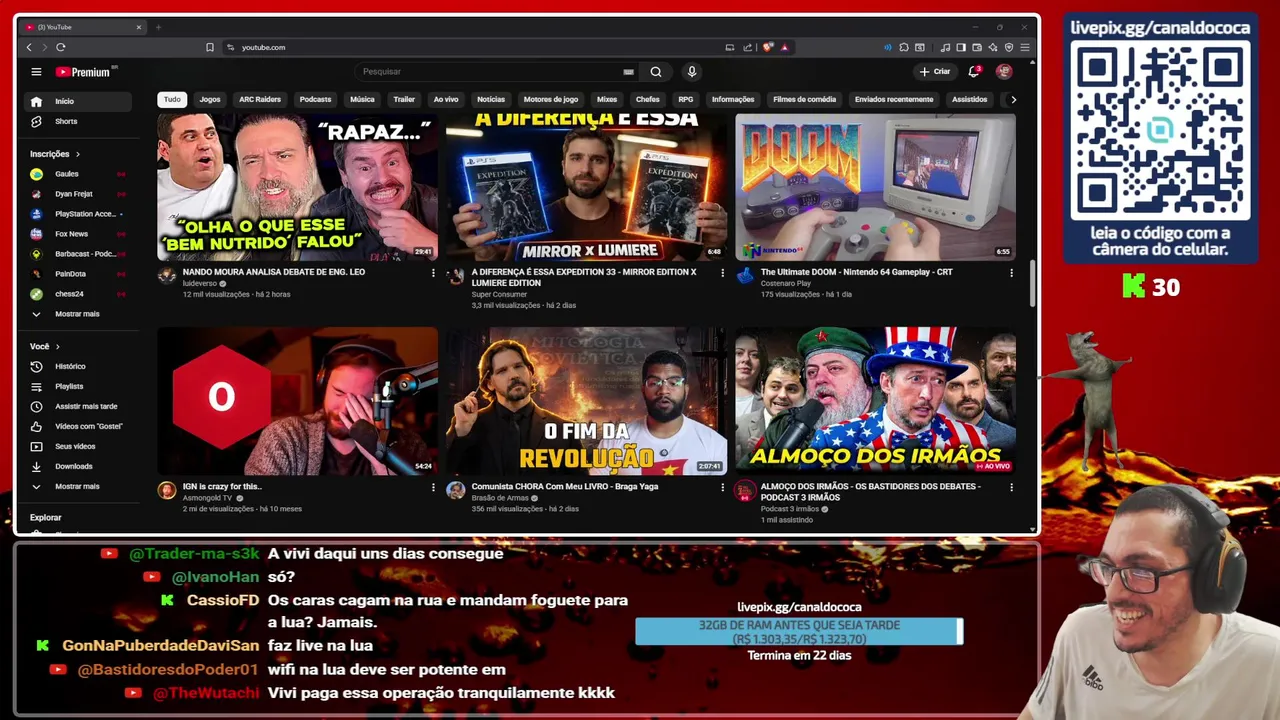Open a new browser tab with plus
The image size is (1280, 720).
(158, 27)
